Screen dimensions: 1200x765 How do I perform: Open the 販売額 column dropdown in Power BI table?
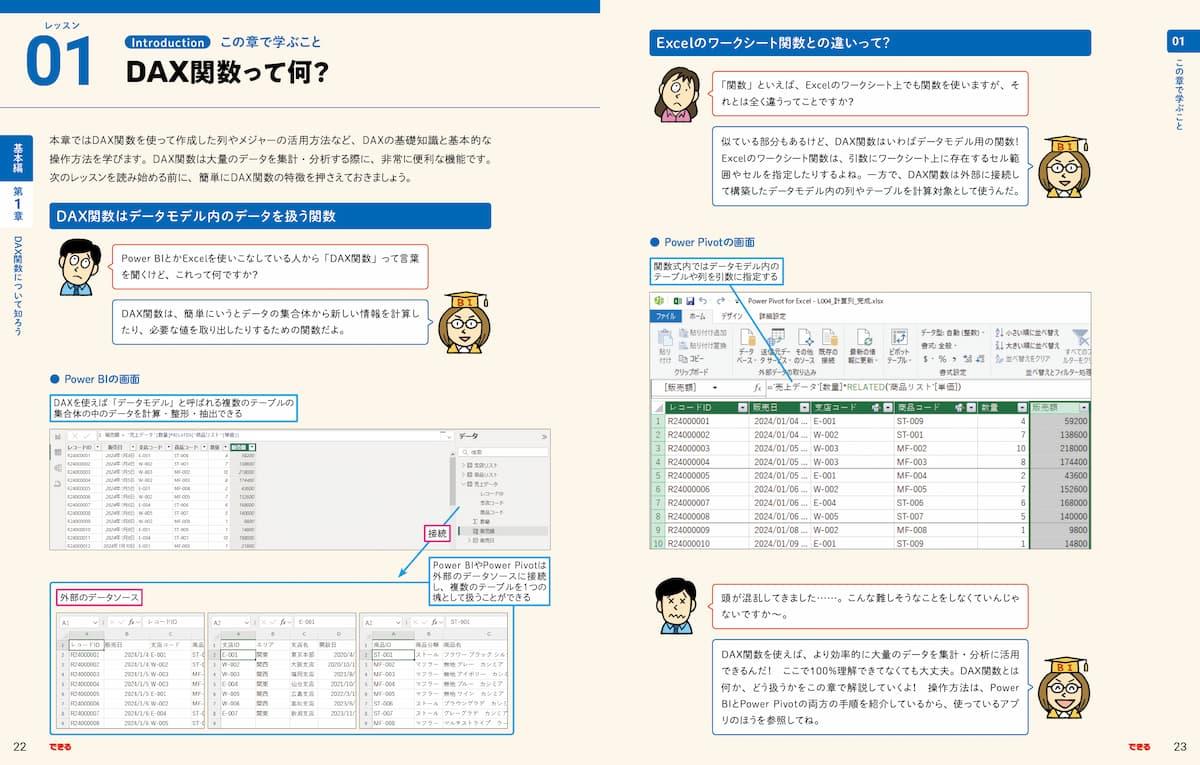251,447
